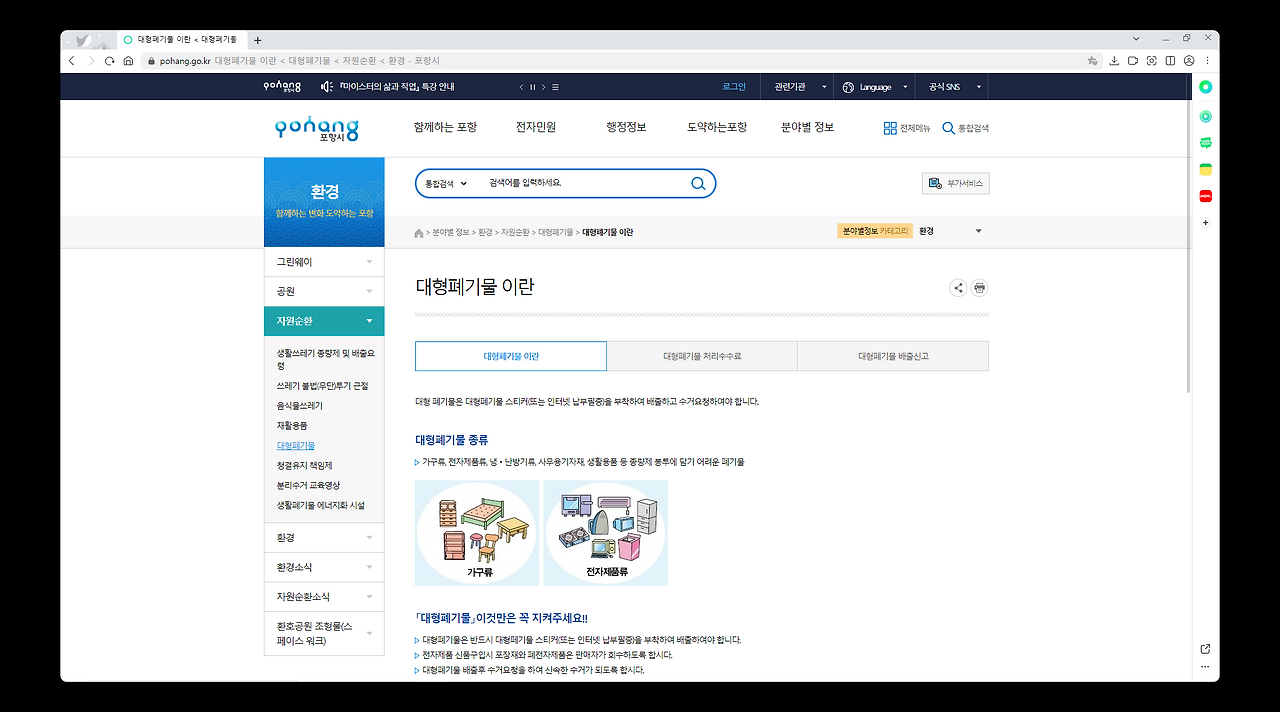Click the search magnifier inside the search box
The height and width of the screenshot is (712, 1280).
[697, 183]
